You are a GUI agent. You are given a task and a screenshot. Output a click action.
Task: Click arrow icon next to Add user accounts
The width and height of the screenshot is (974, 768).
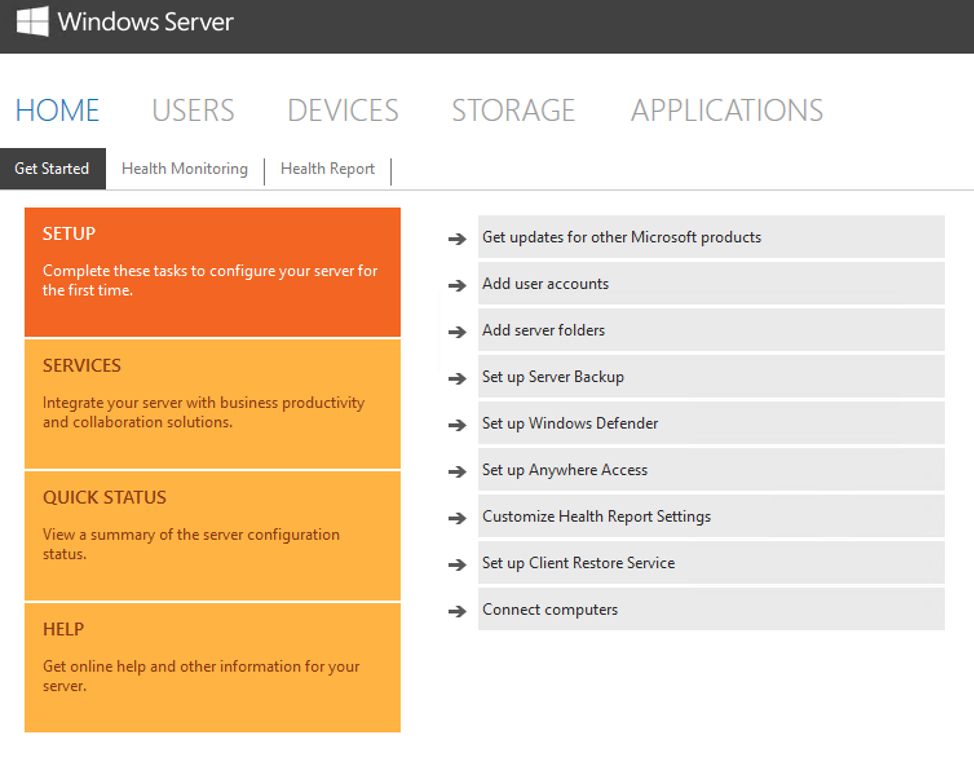point(457,285)
